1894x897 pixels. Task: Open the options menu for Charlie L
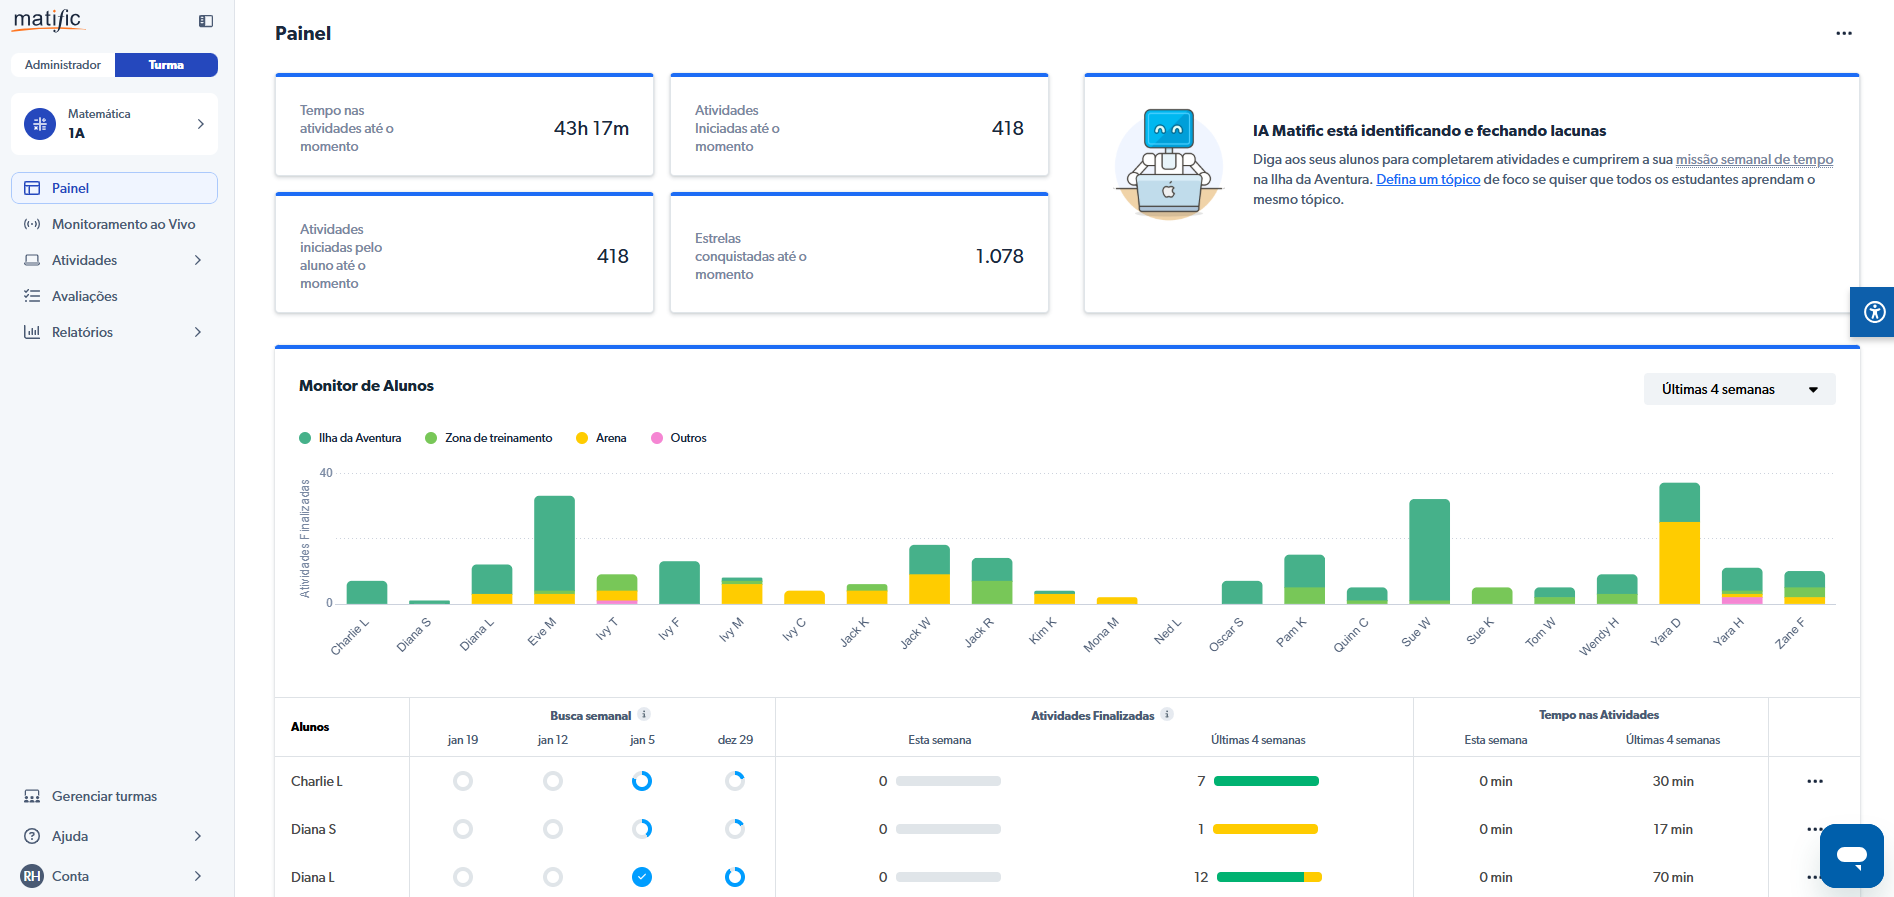coord(1814,781)
